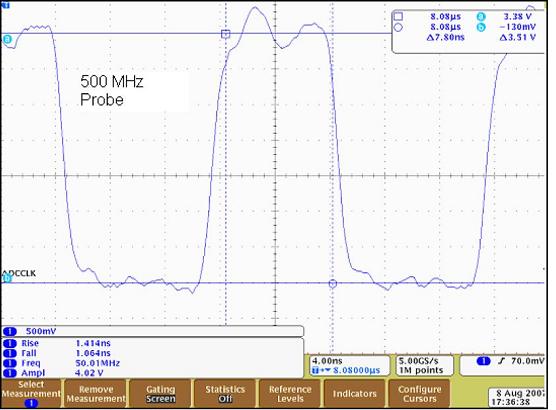Screen dimensions: 556x410
Task: Toggle Gating Screen option
Action: point(161,394)
